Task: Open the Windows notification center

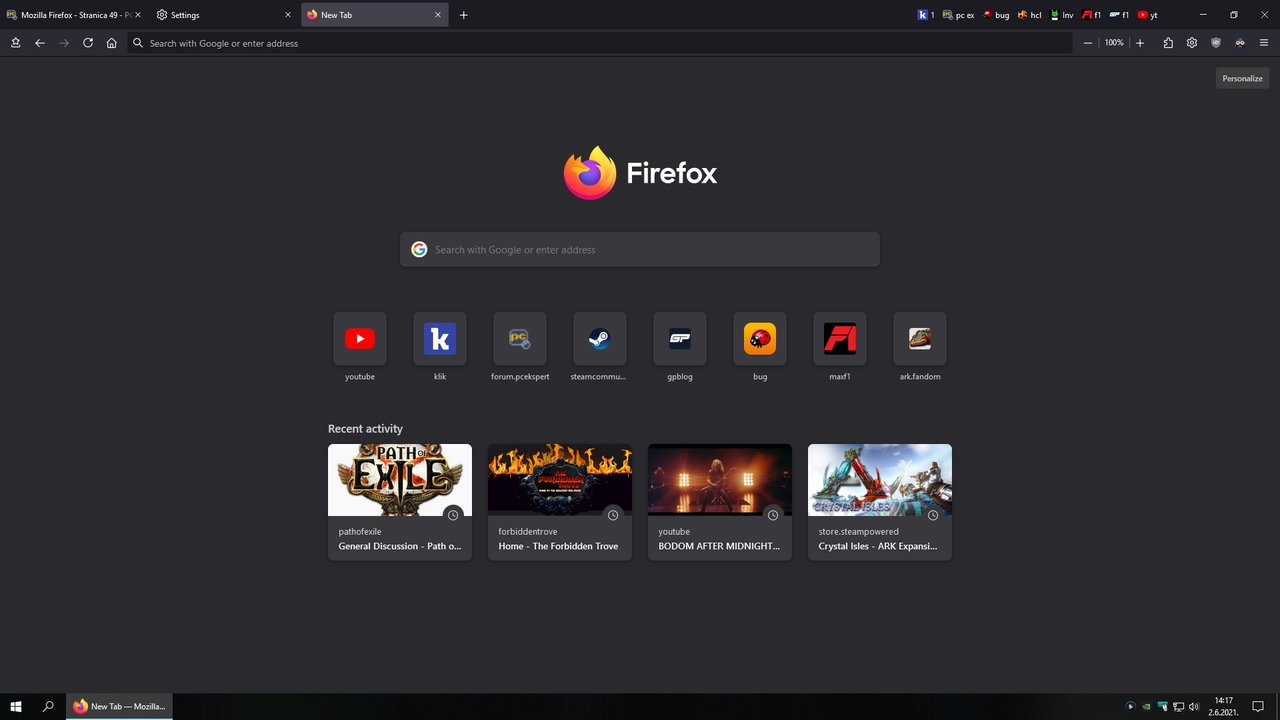Action: click(1258, 706)
